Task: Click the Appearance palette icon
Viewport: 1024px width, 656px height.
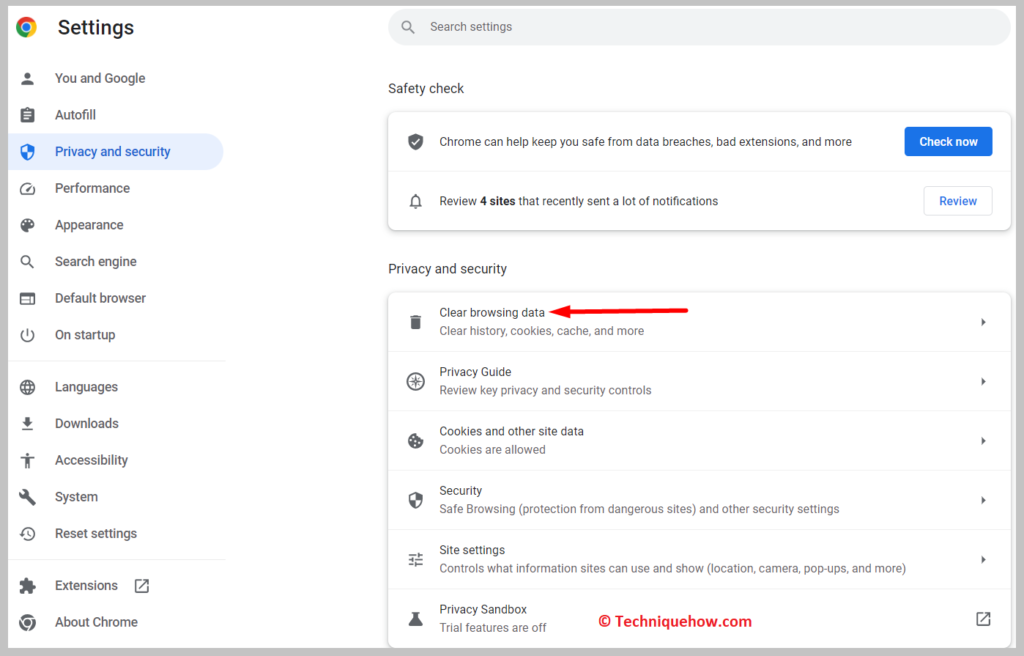Action: [27, 225]
